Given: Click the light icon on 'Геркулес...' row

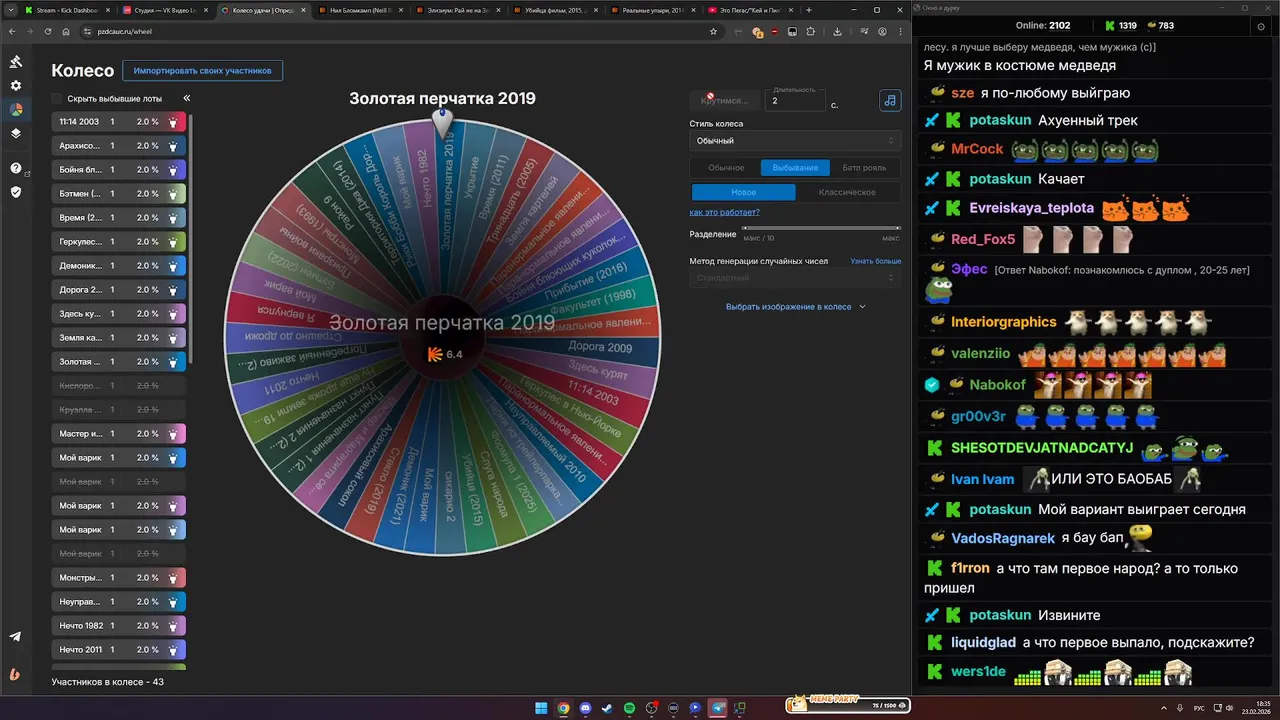Looking at the screenshot, I should click(x=173, y=242).
